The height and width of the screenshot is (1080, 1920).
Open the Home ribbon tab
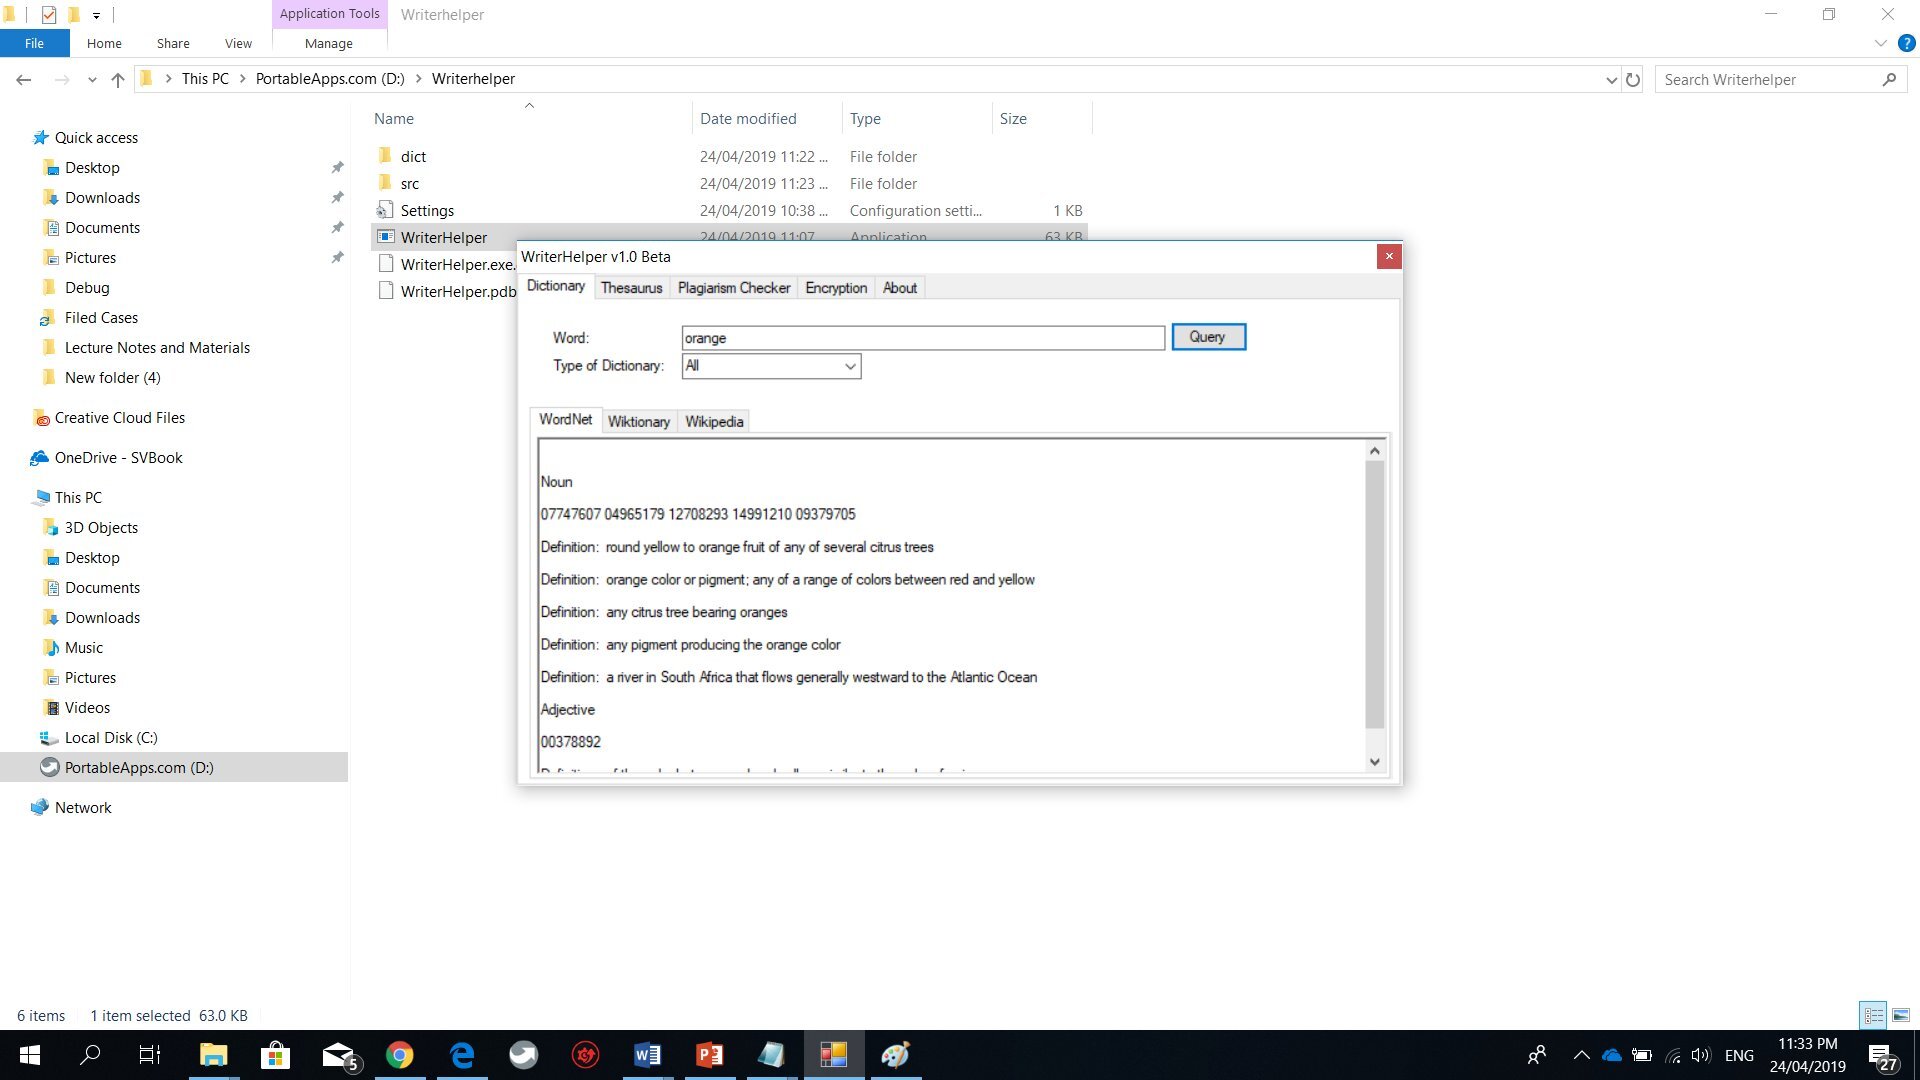[104, 43]
